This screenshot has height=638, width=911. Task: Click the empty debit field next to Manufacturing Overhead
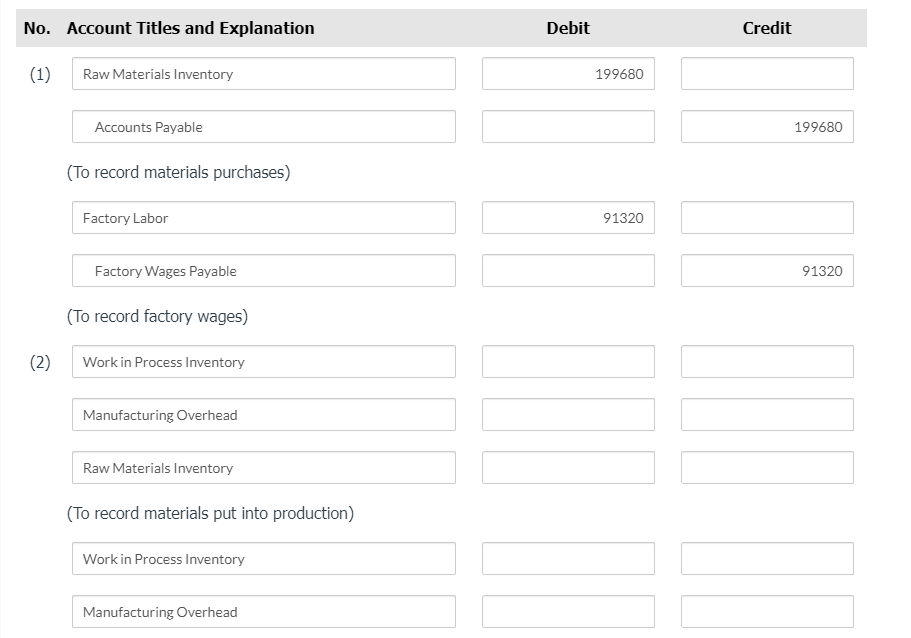(568, 414)
